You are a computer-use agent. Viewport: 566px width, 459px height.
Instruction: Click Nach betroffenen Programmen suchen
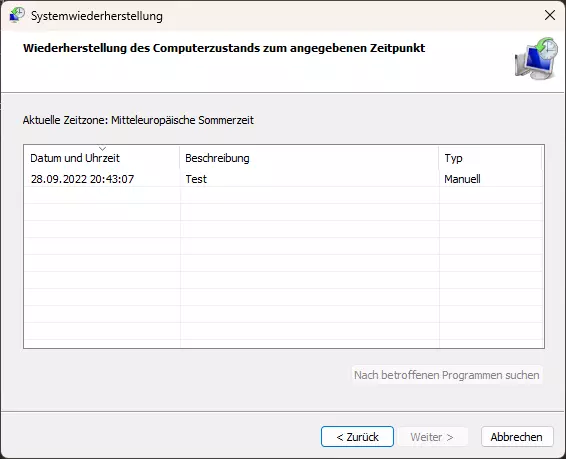(447, 375)
